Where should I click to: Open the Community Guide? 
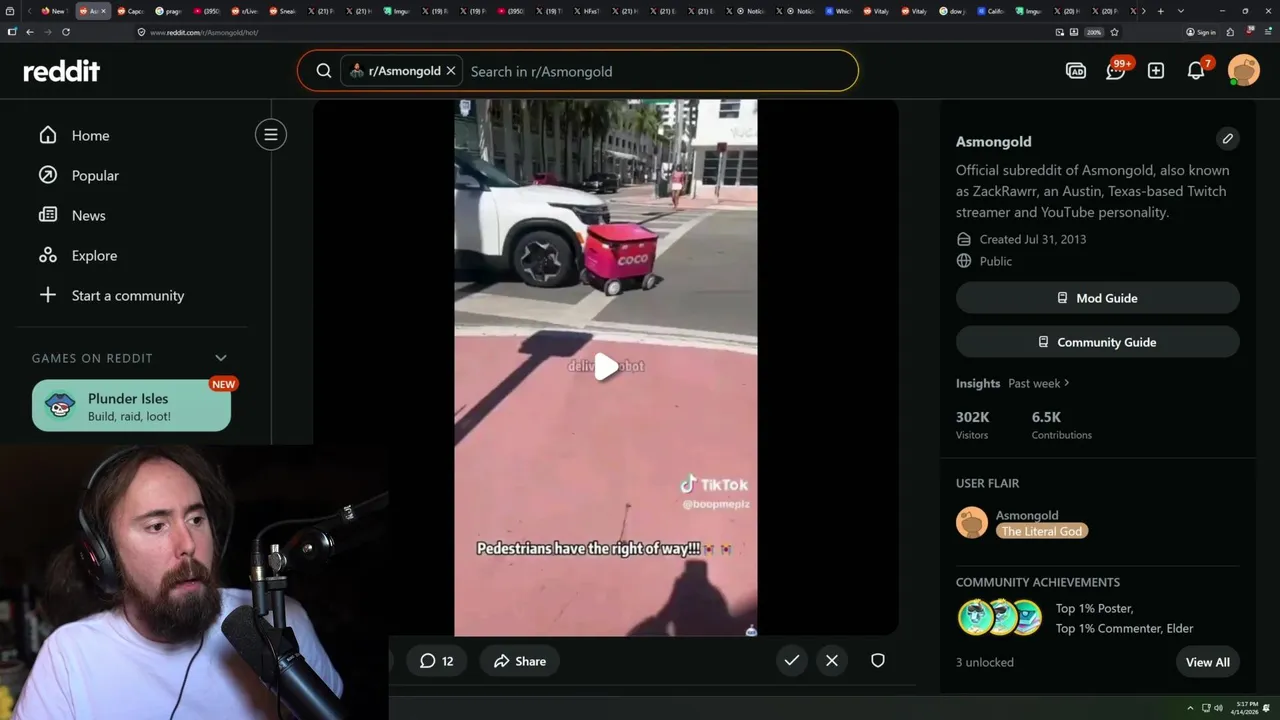(x=1098, y=342)
